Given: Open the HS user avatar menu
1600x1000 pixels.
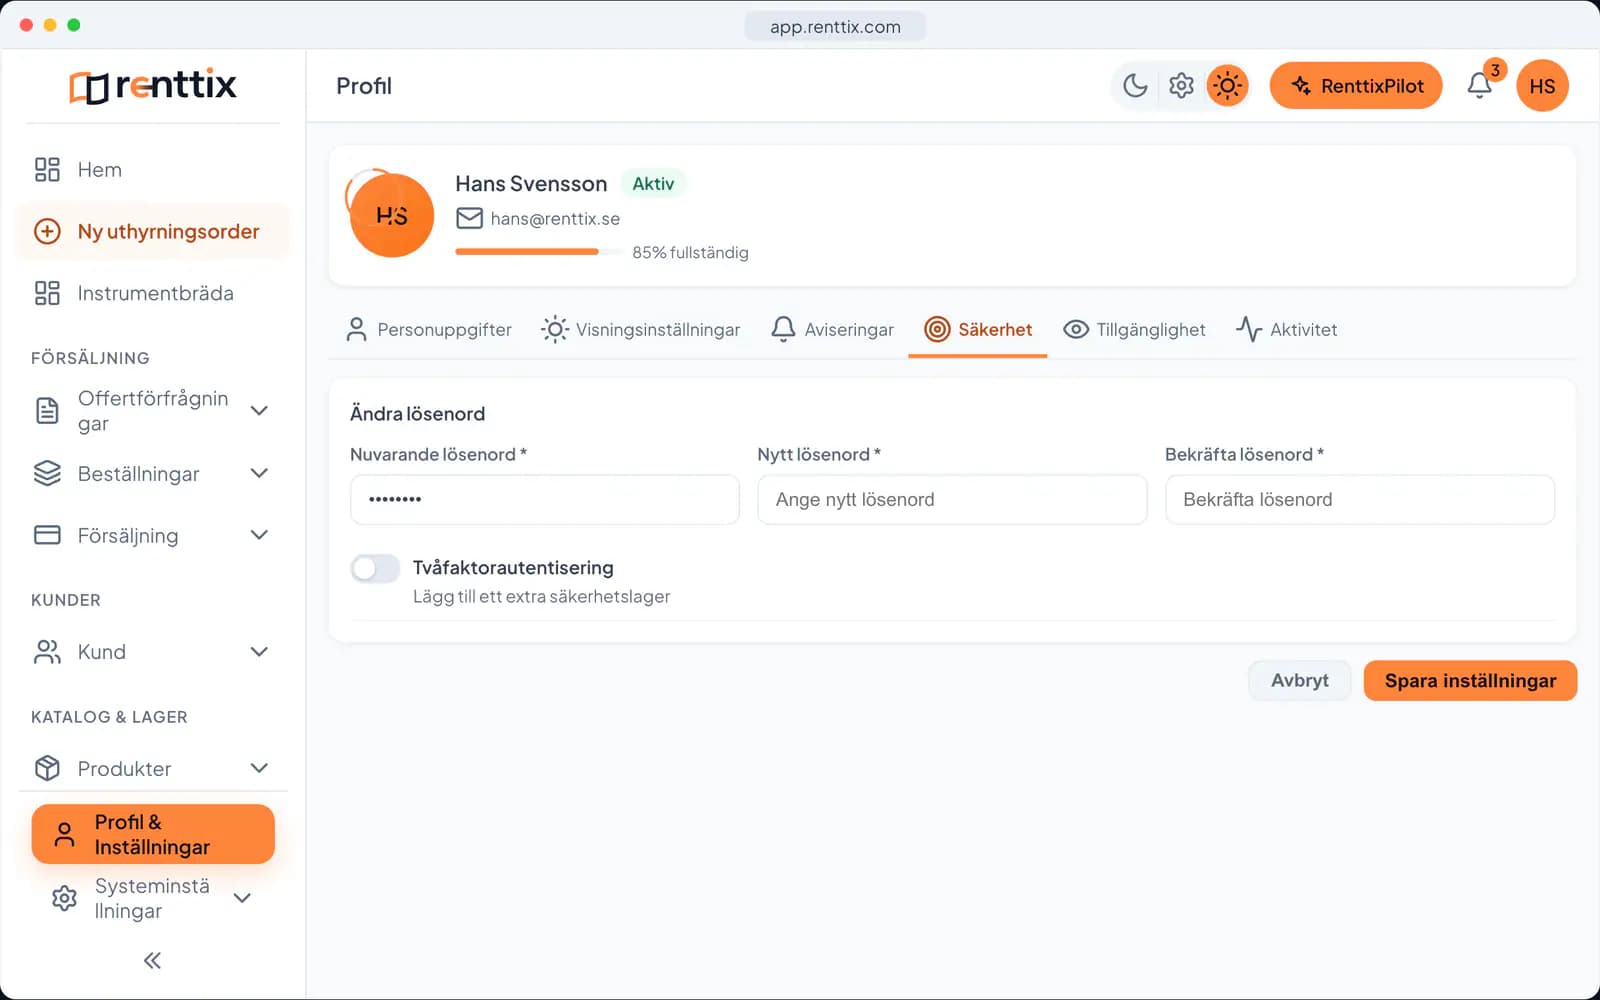Looking at the screenshot, I should coord(1542,86).
